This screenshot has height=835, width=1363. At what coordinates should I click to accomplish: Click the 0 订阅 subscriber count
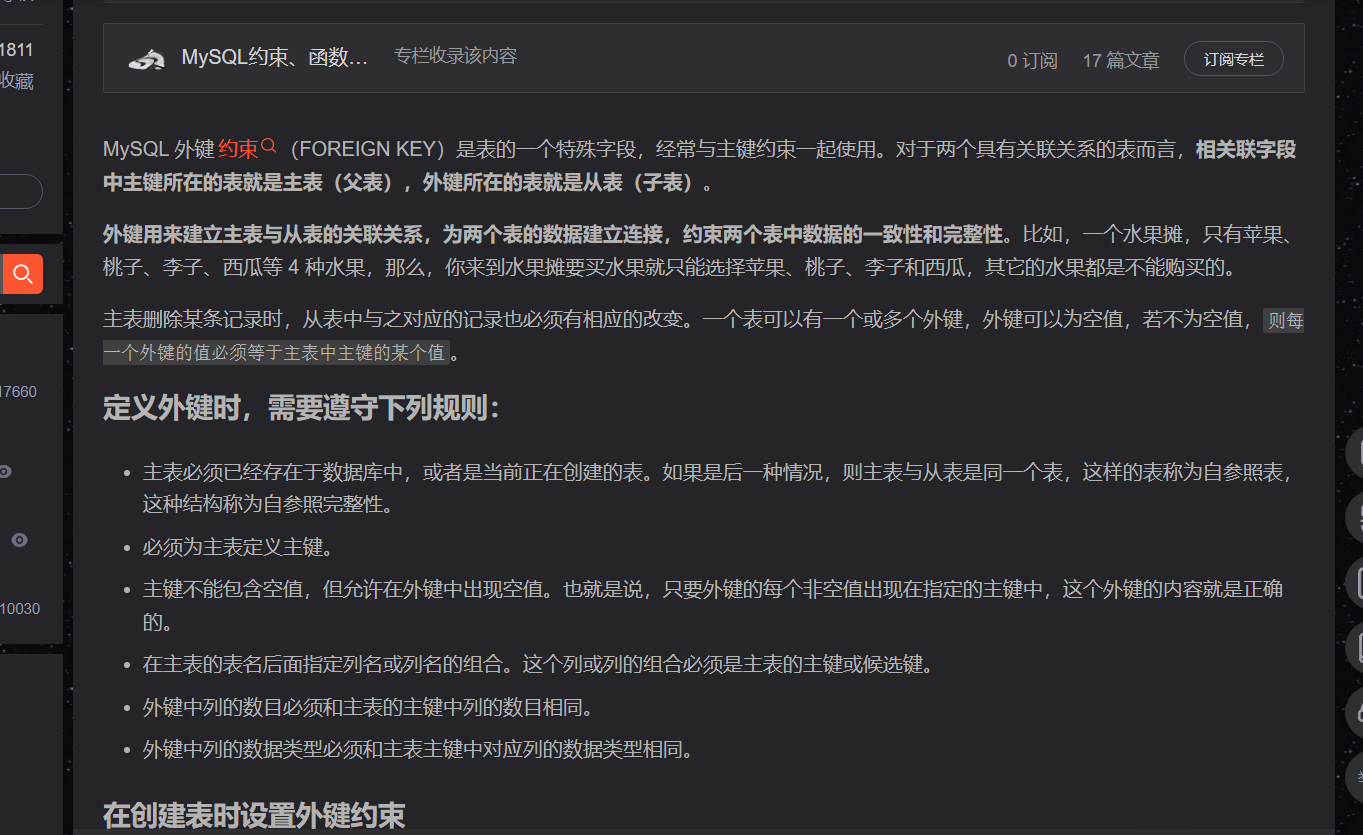point(1032,59)
